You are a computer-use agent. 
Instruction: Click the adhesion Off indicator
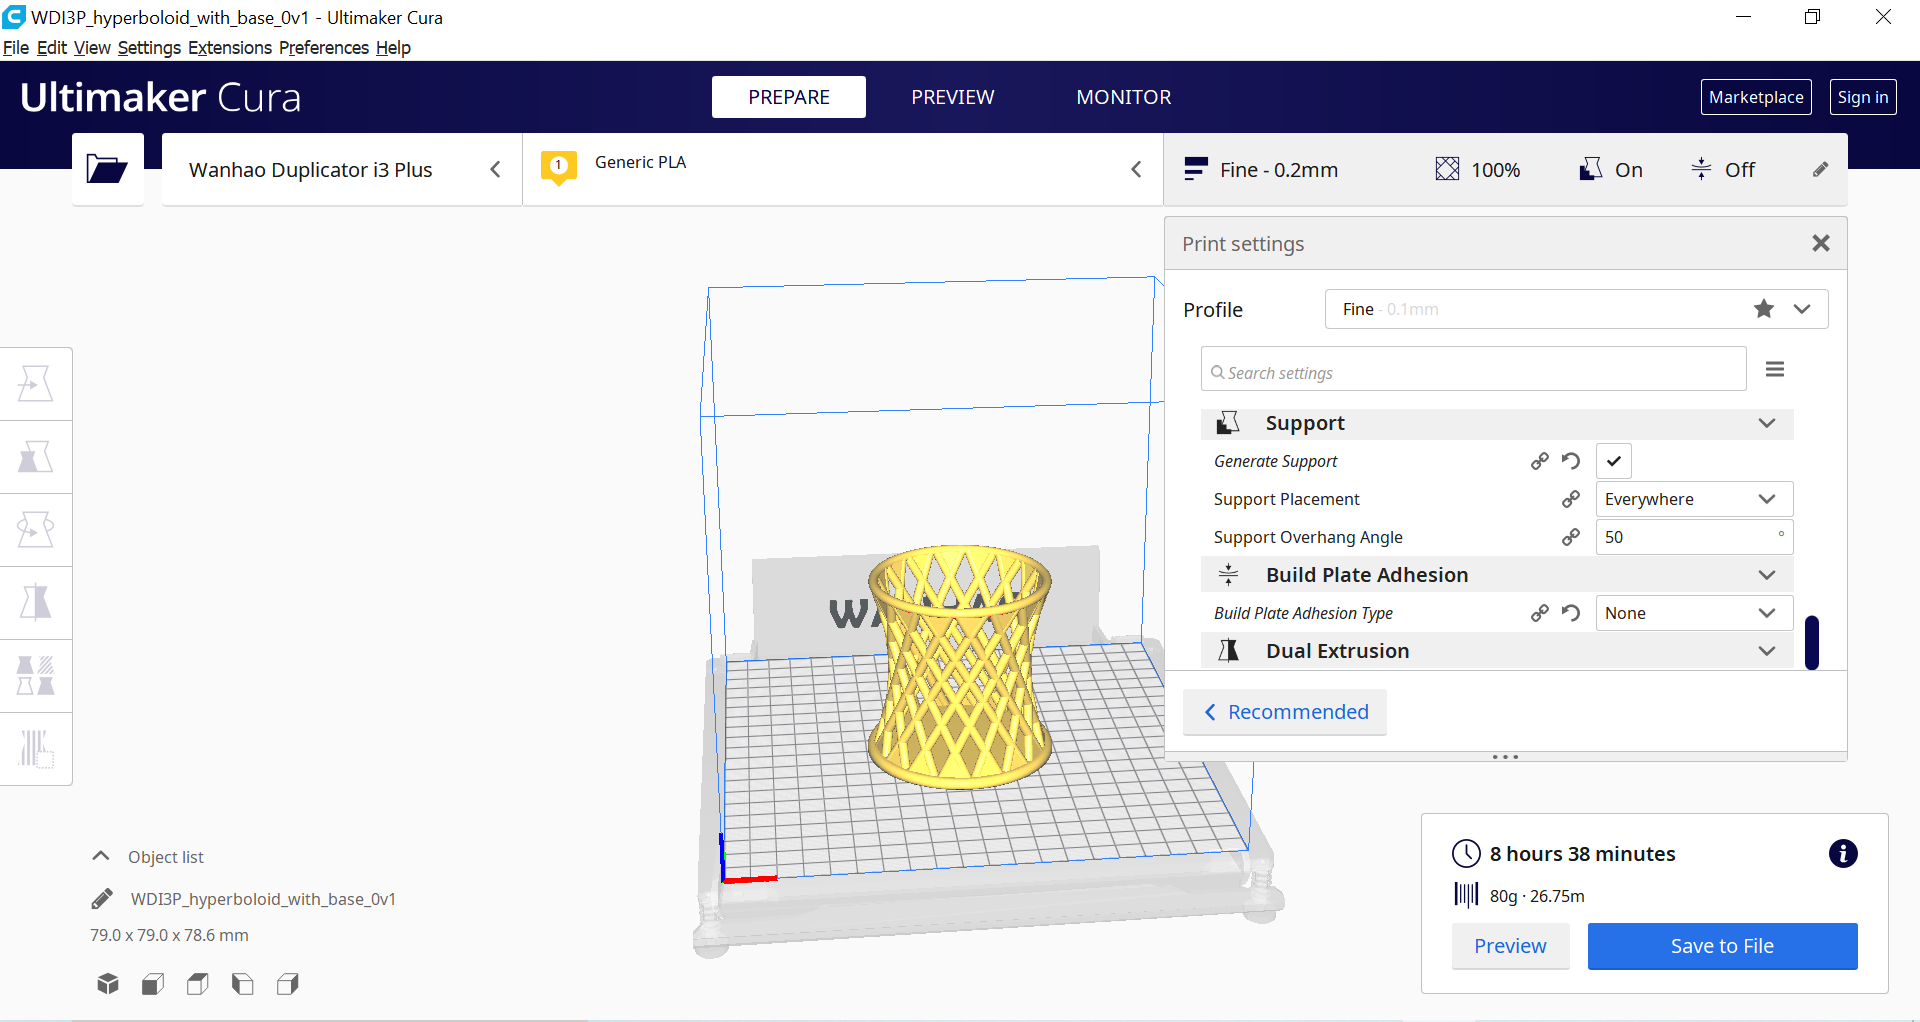tap(1723, 170)
